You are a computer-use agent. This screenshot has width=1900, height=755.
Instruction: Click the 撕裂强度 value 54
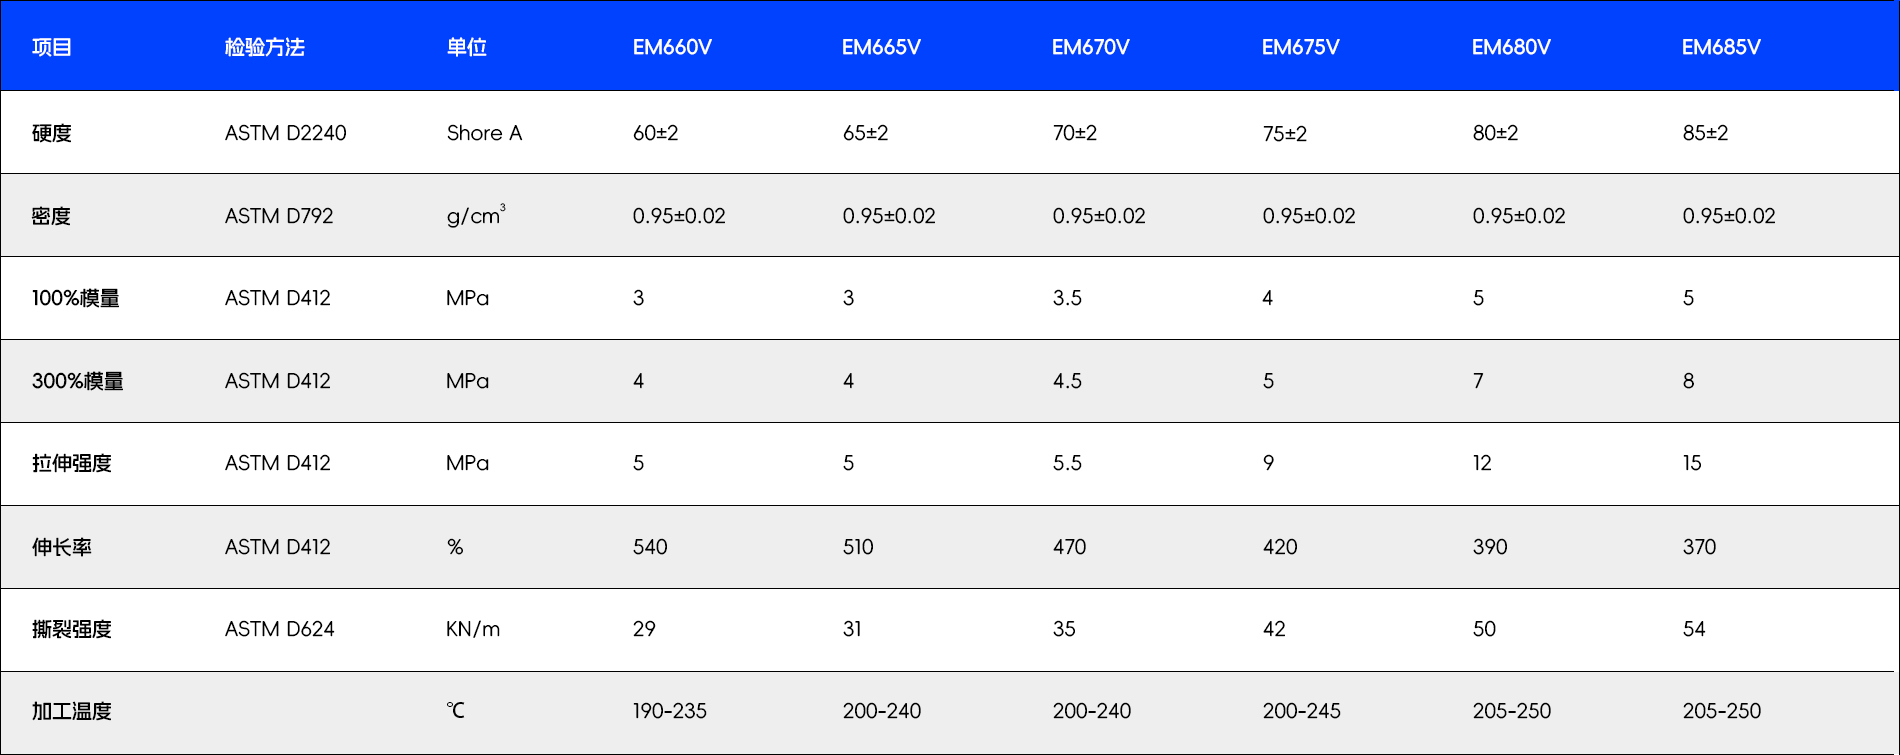1694,629
